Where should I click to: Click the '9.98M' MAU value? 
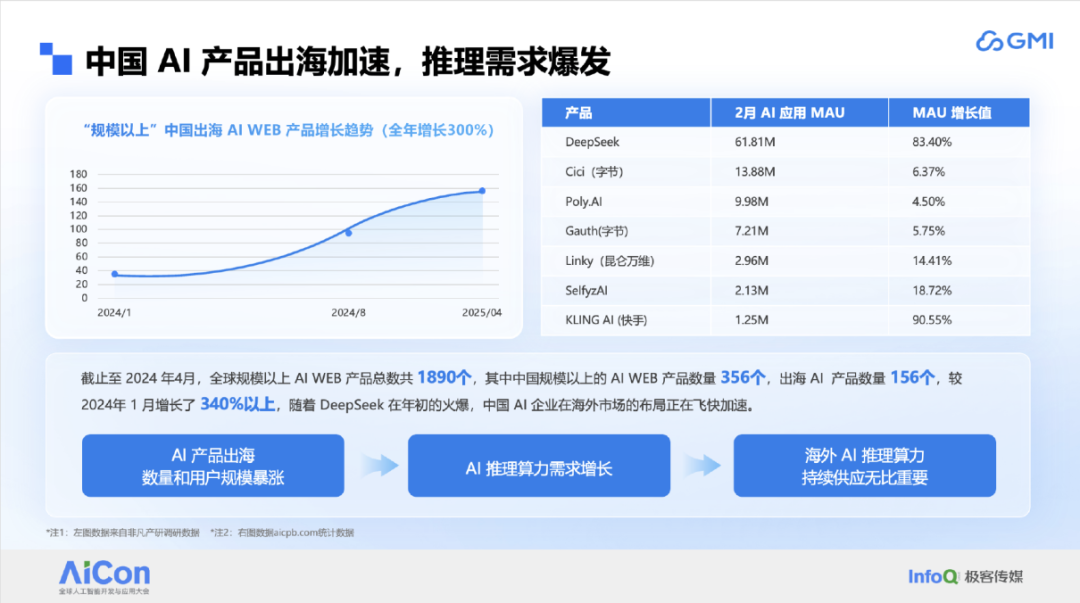coord(751,201)
